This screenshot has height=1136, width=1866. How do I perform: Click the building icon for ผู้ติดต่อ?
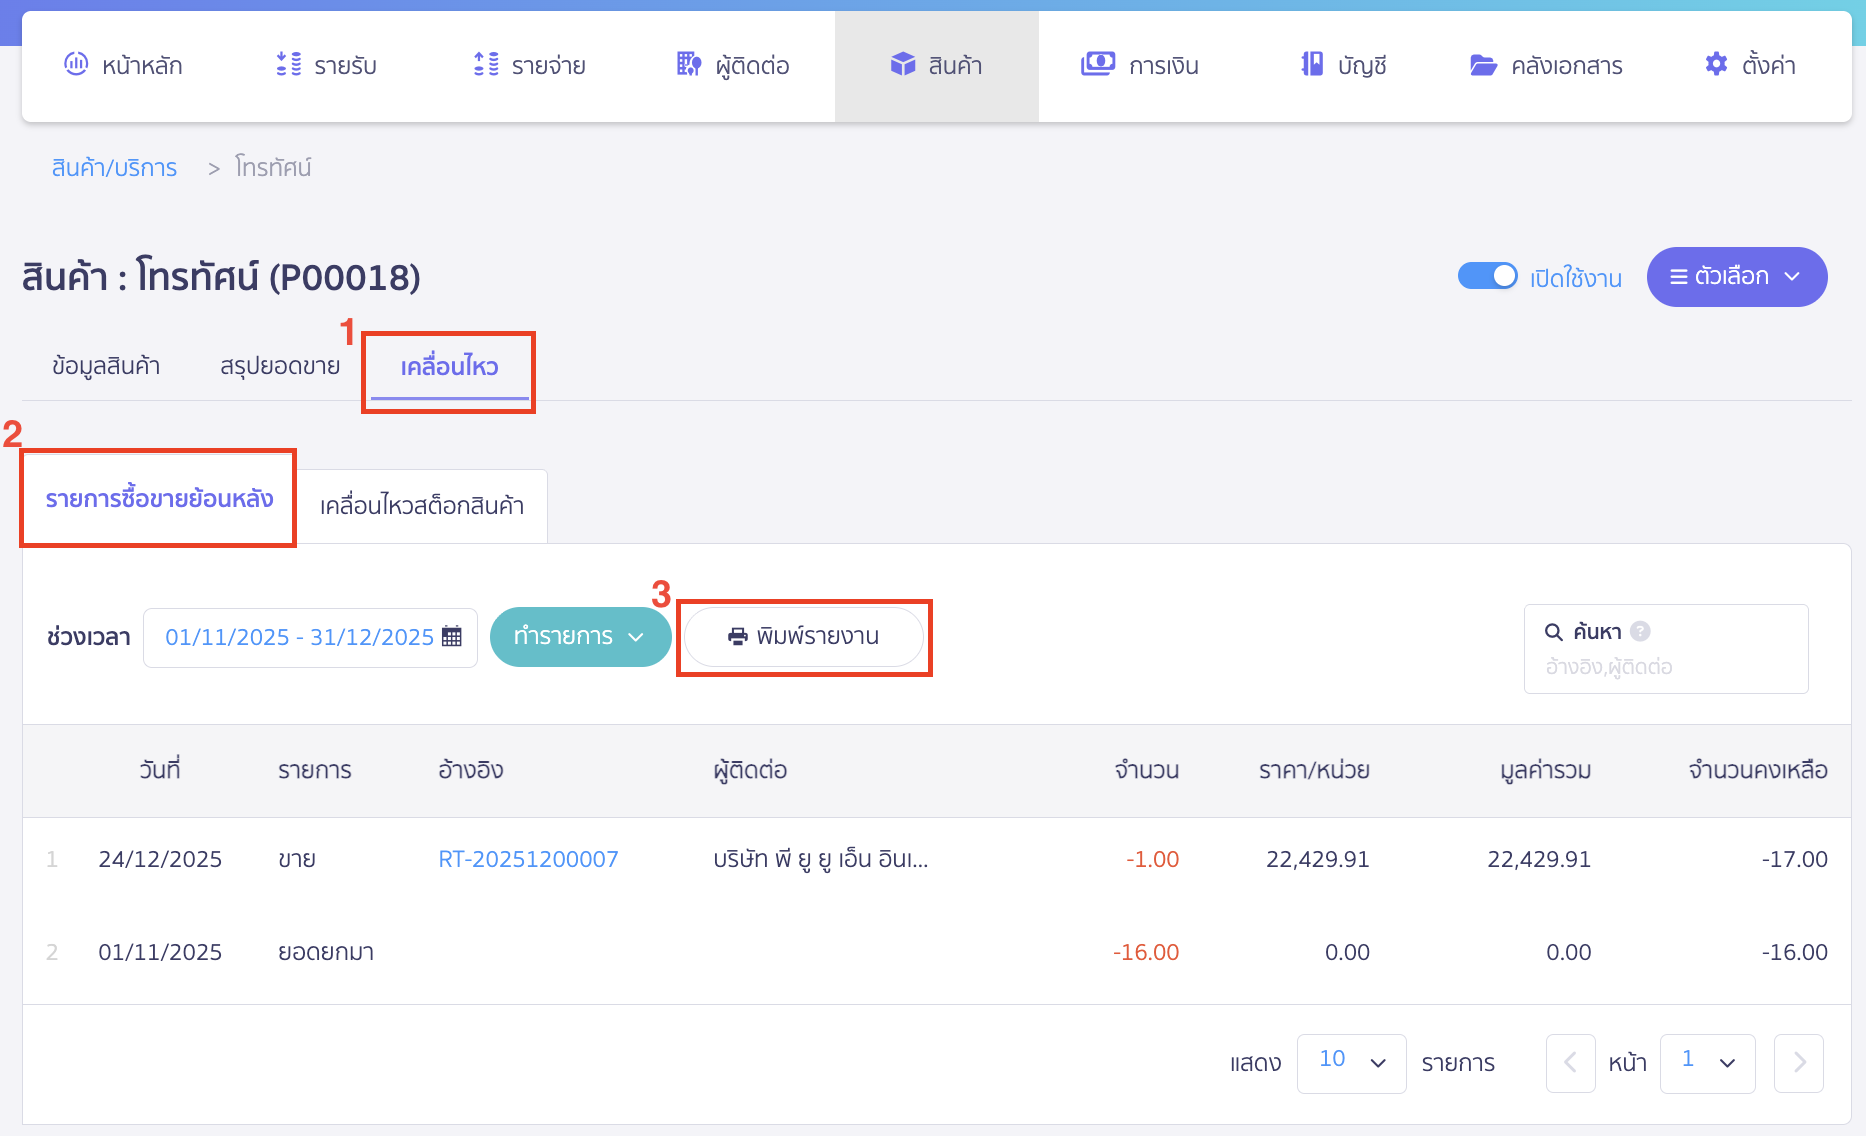(x=689, y=64)
